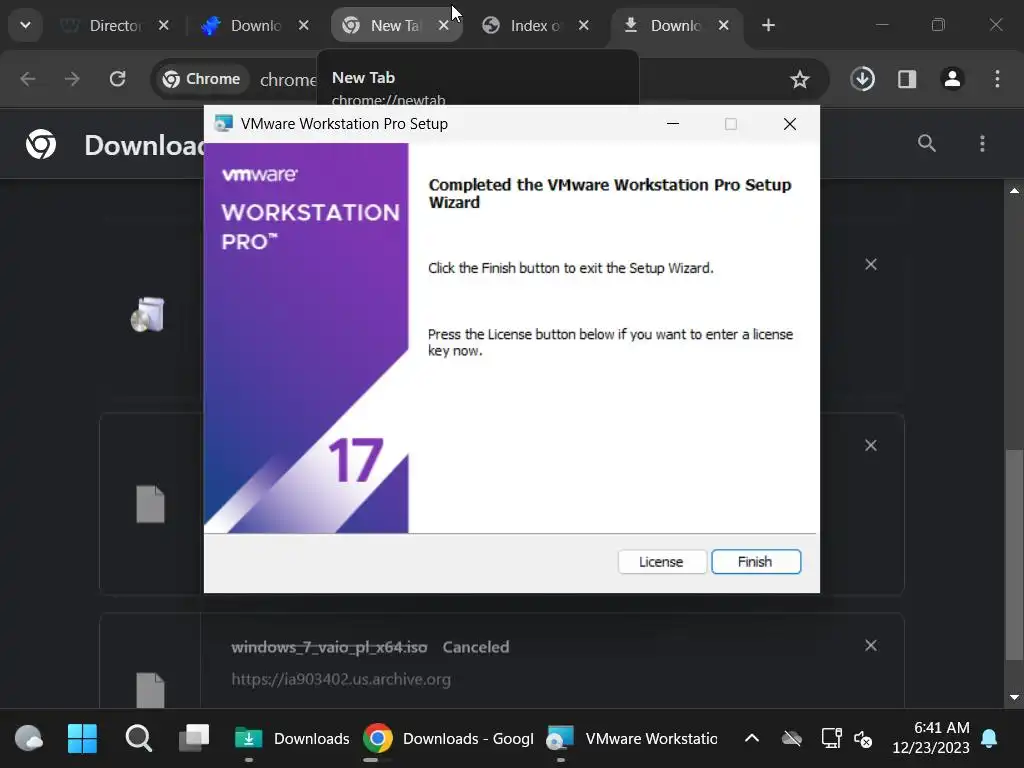Open the Chrome three-dot main menu
Viewport: 1024px width, 768px height.
997,79
